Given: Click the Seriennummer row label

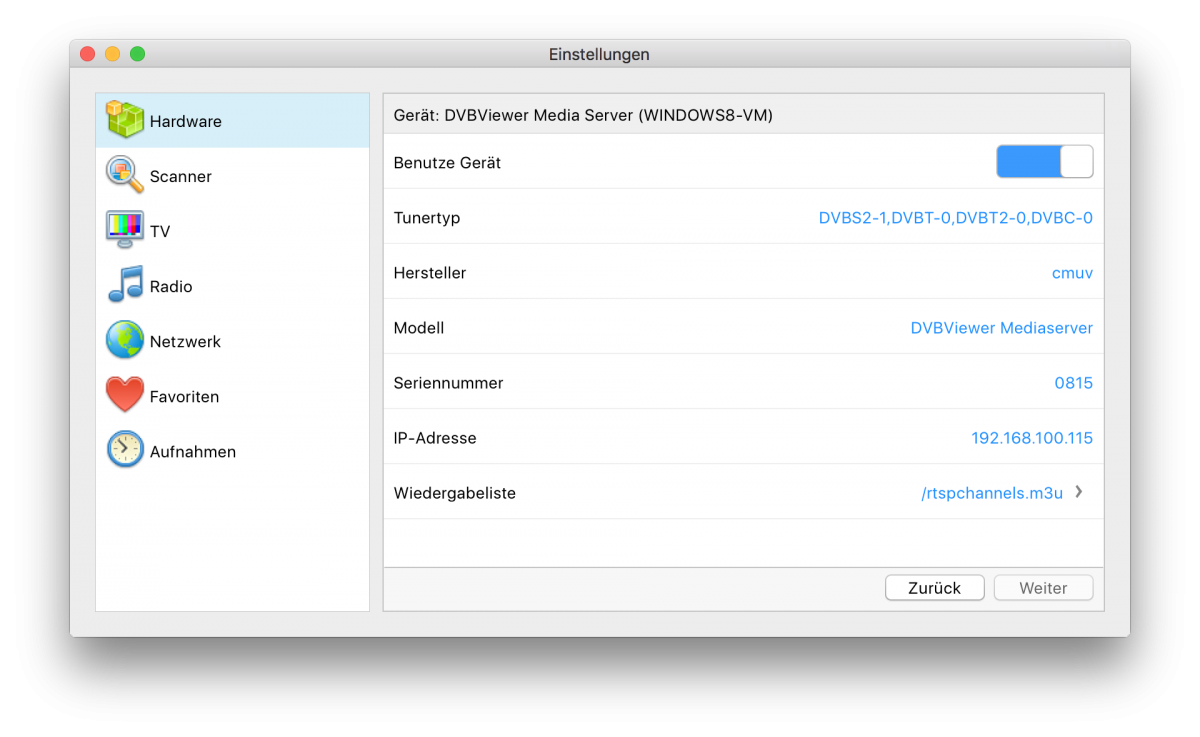Looking at the screenshot, I should click(449, 383).
